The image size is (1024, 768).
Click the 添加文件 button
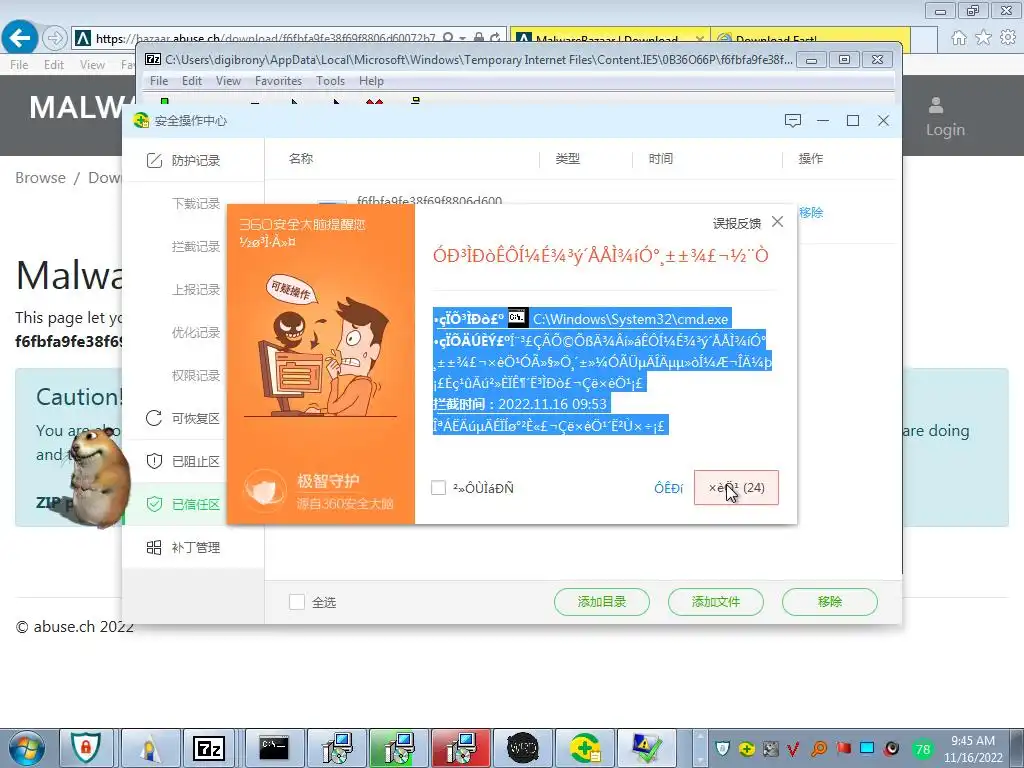point(716,601)
